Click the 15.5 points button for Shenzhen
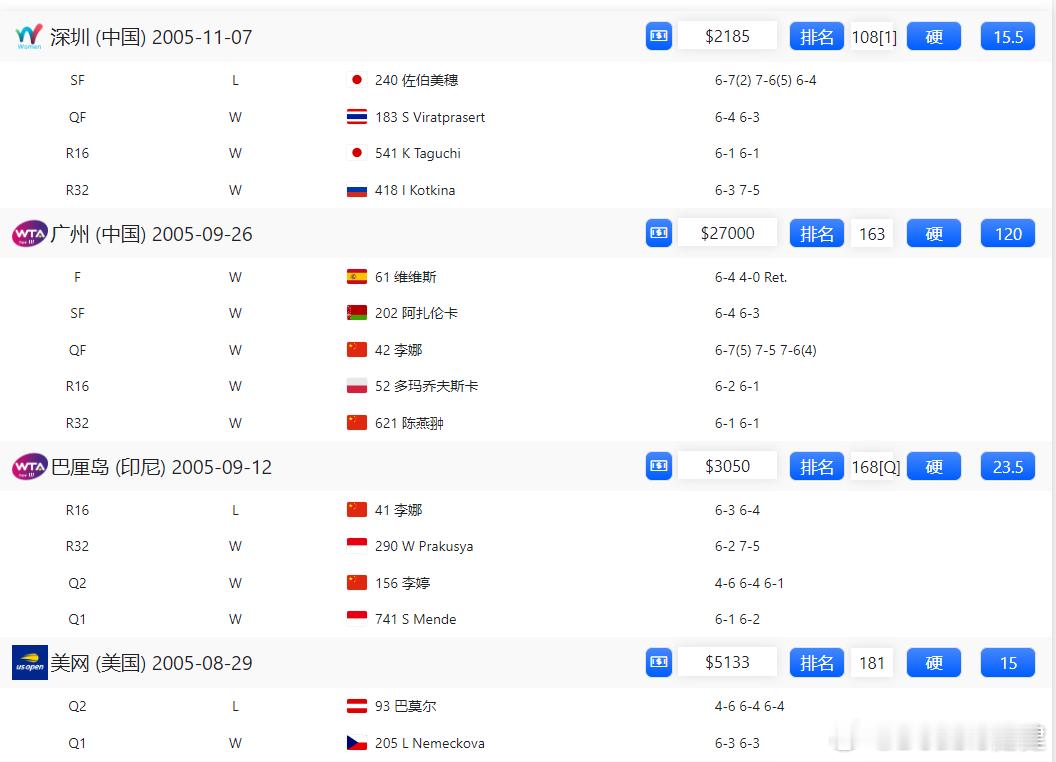The height and width of the screenshot is (762, 1056). pos(1008,36)
